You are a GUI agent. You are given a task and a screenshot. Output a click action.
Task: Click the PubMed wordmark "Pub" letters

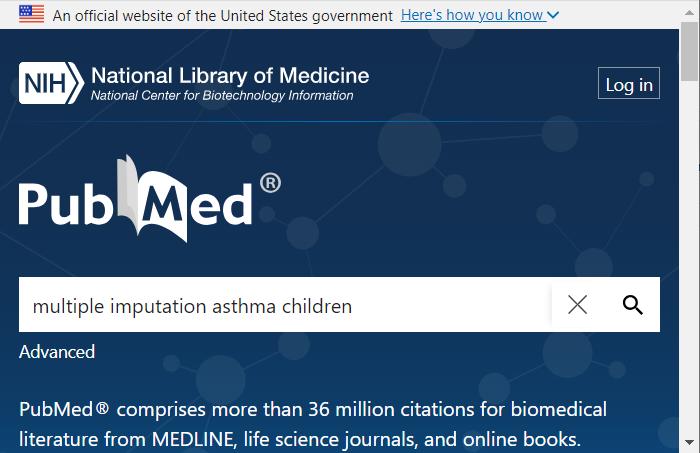(x=66, y=204)
